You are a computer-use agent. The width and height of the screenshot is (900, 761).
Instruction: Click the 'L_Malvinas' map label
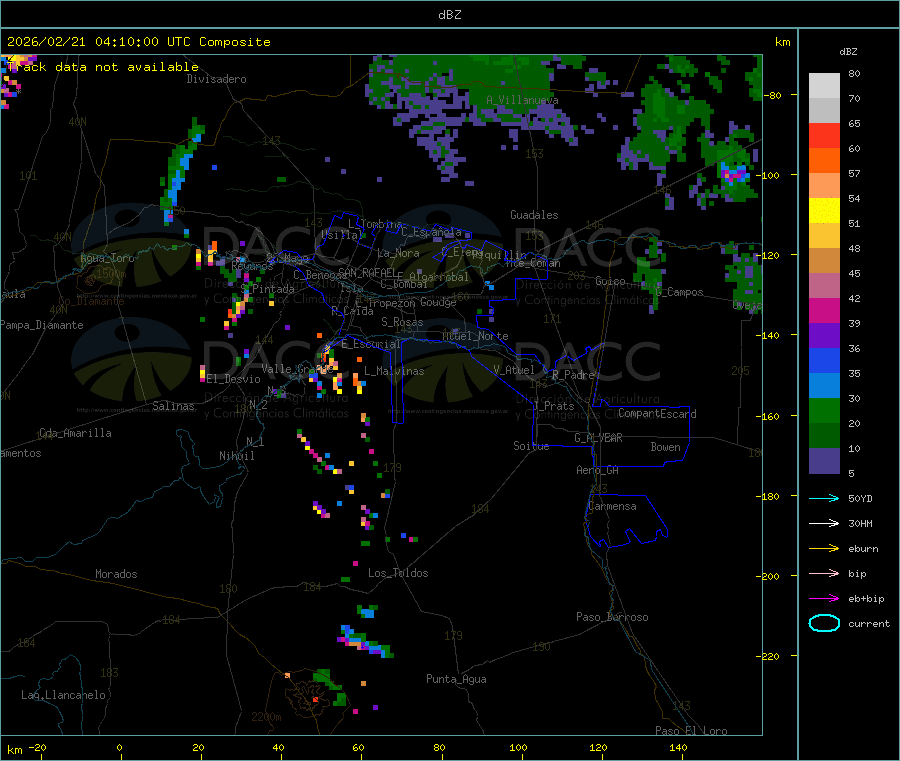tap(394, 371)
